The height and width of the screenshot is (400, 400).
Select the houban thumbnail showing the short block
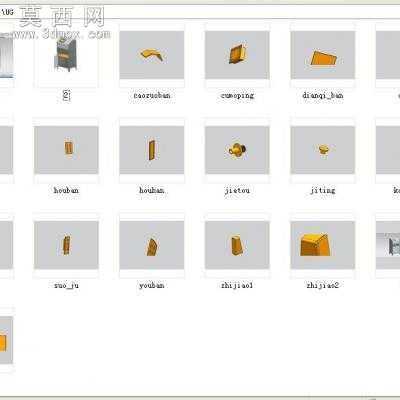click(x=66, y=150)
